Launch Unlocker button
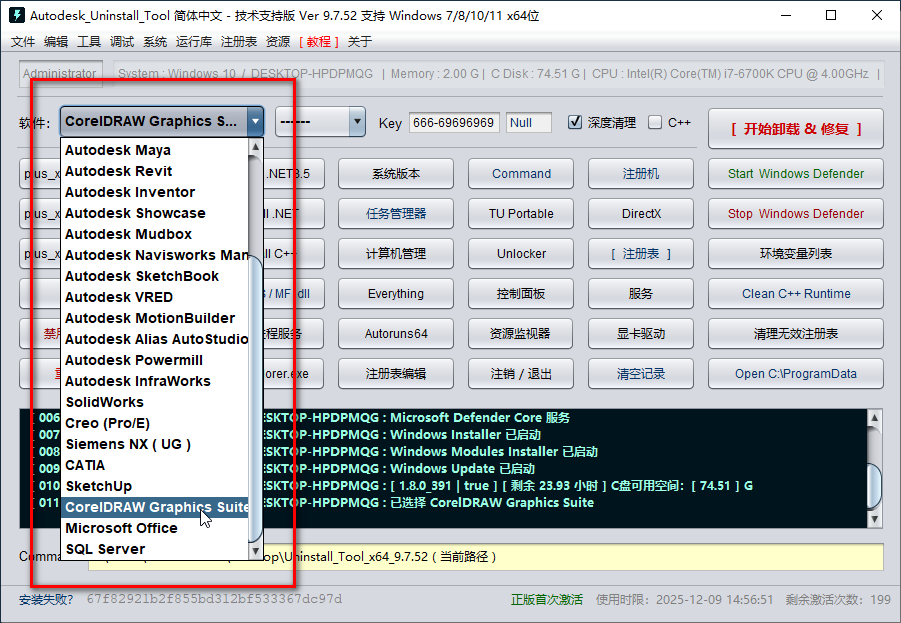Viewport: 901px width, 623px height. (x=521, y=253)
